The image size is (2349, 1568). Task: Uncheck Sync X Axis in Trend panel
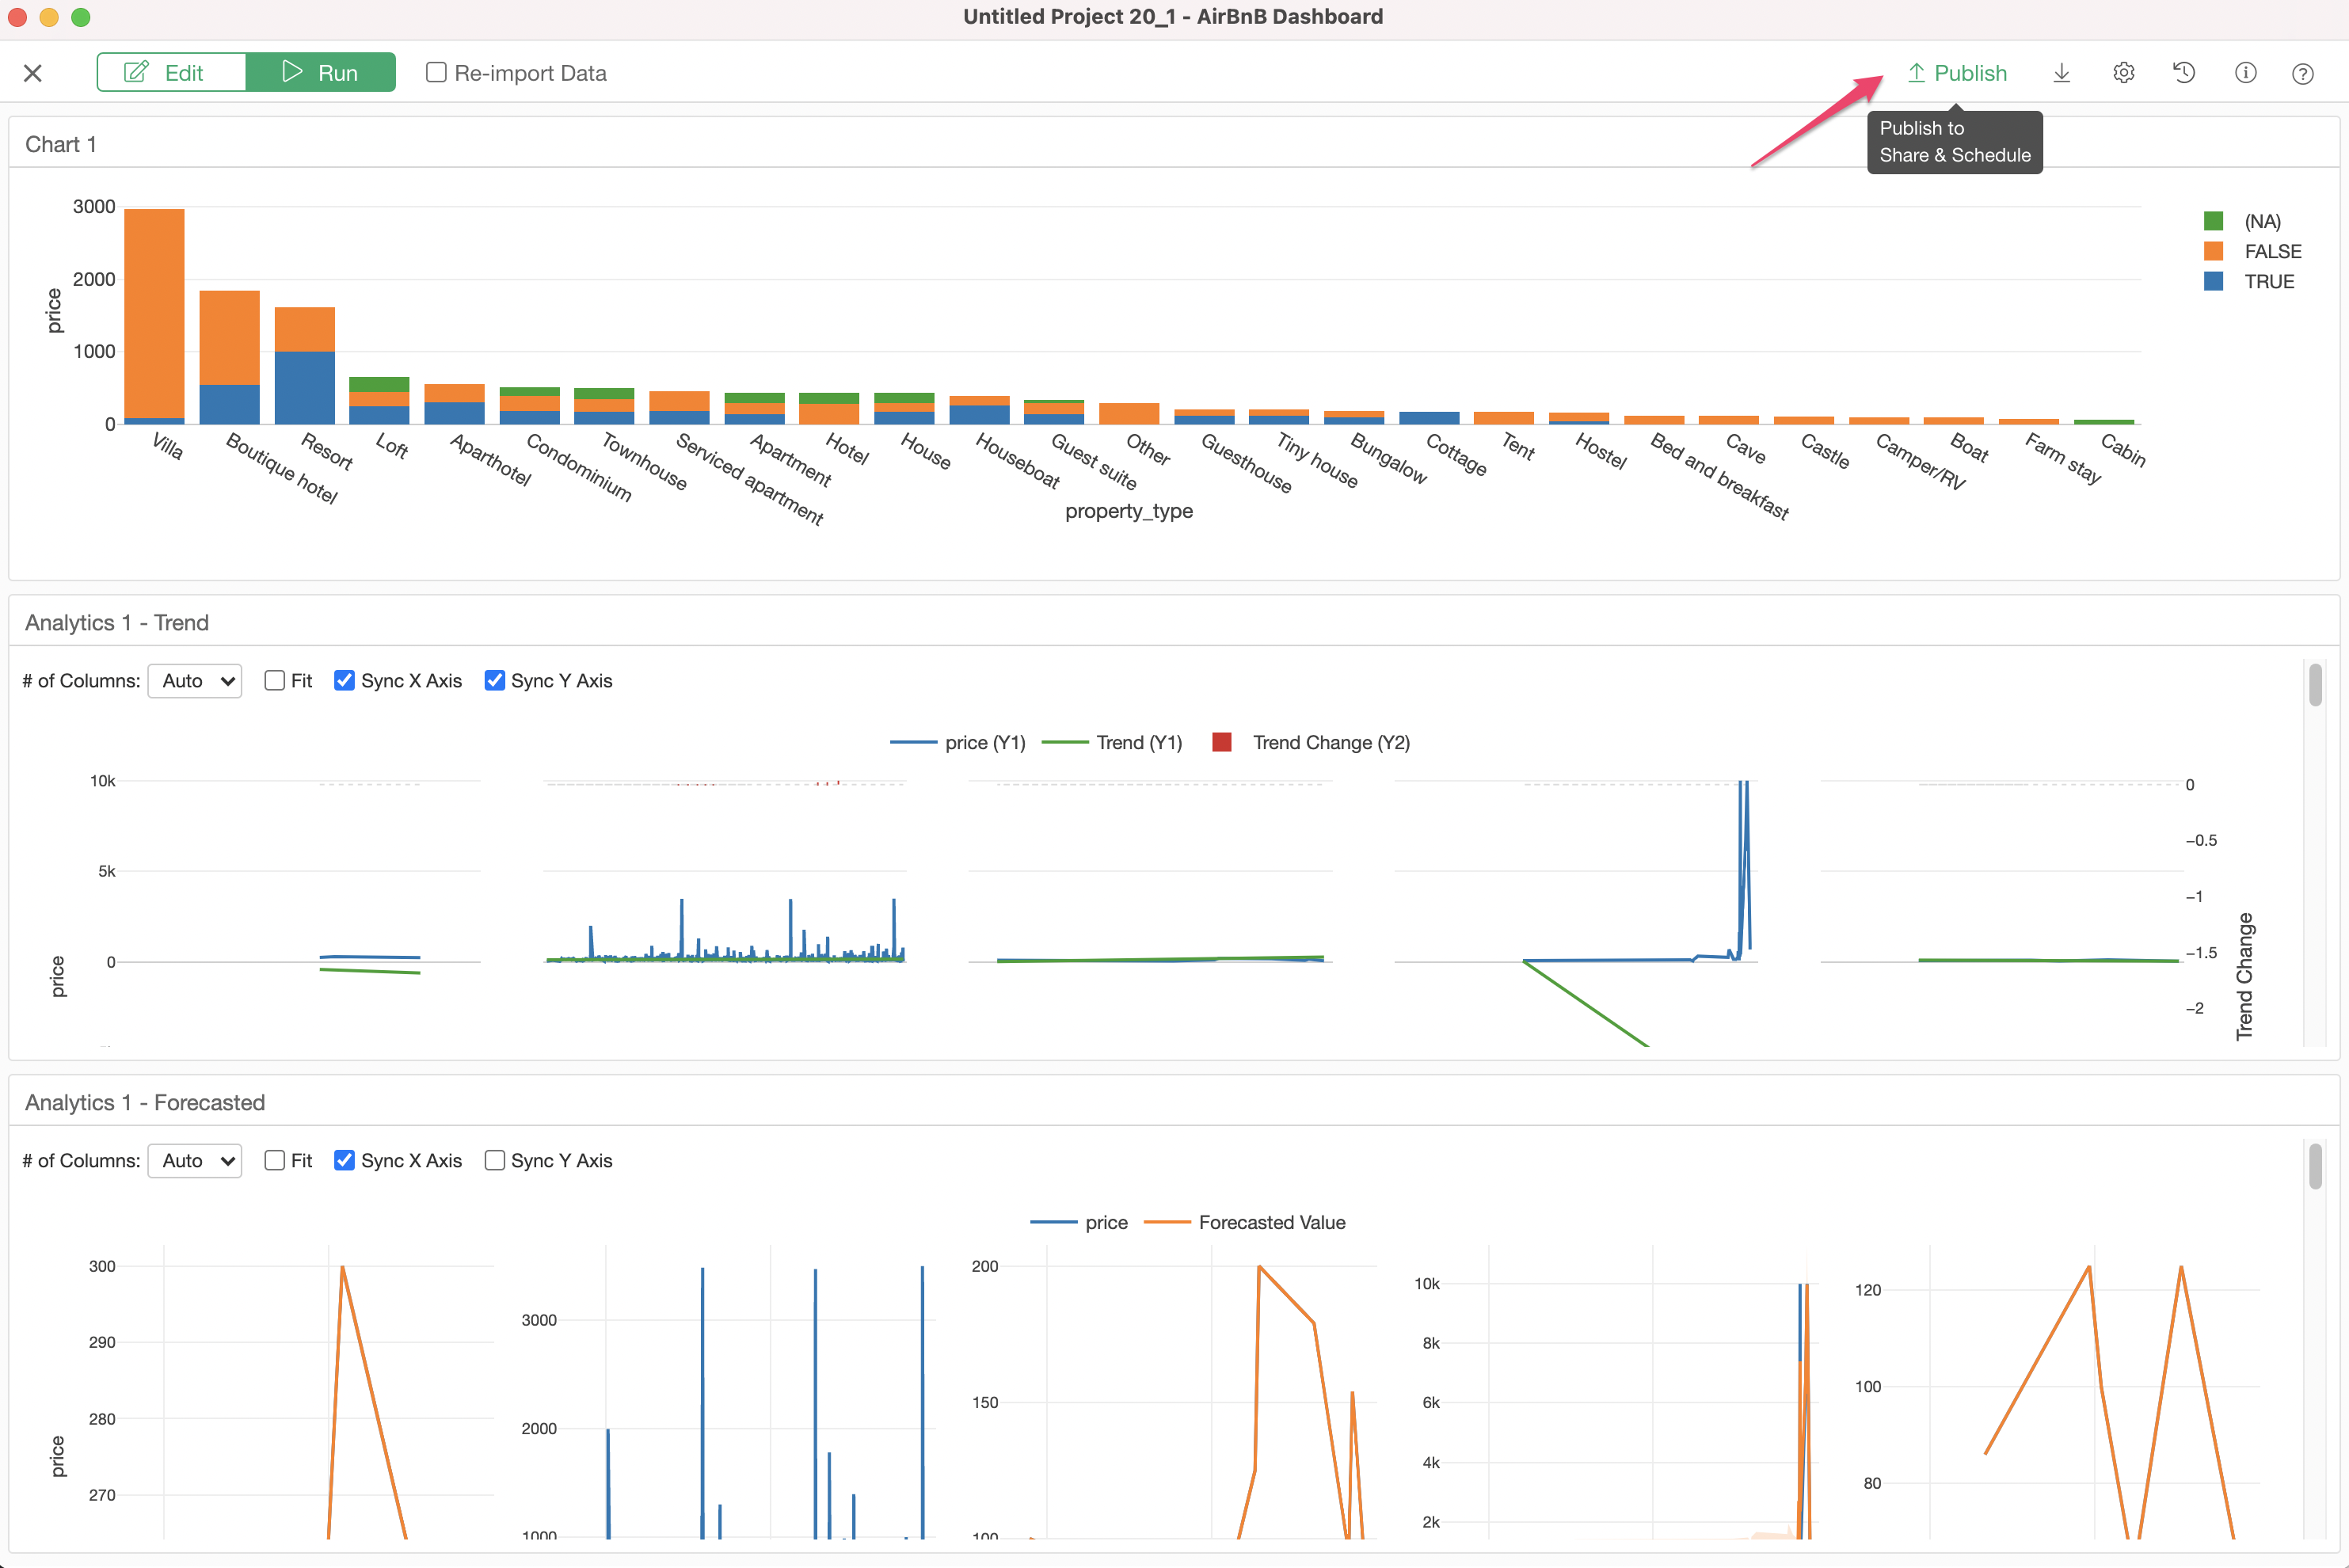(x=344, y=681)
